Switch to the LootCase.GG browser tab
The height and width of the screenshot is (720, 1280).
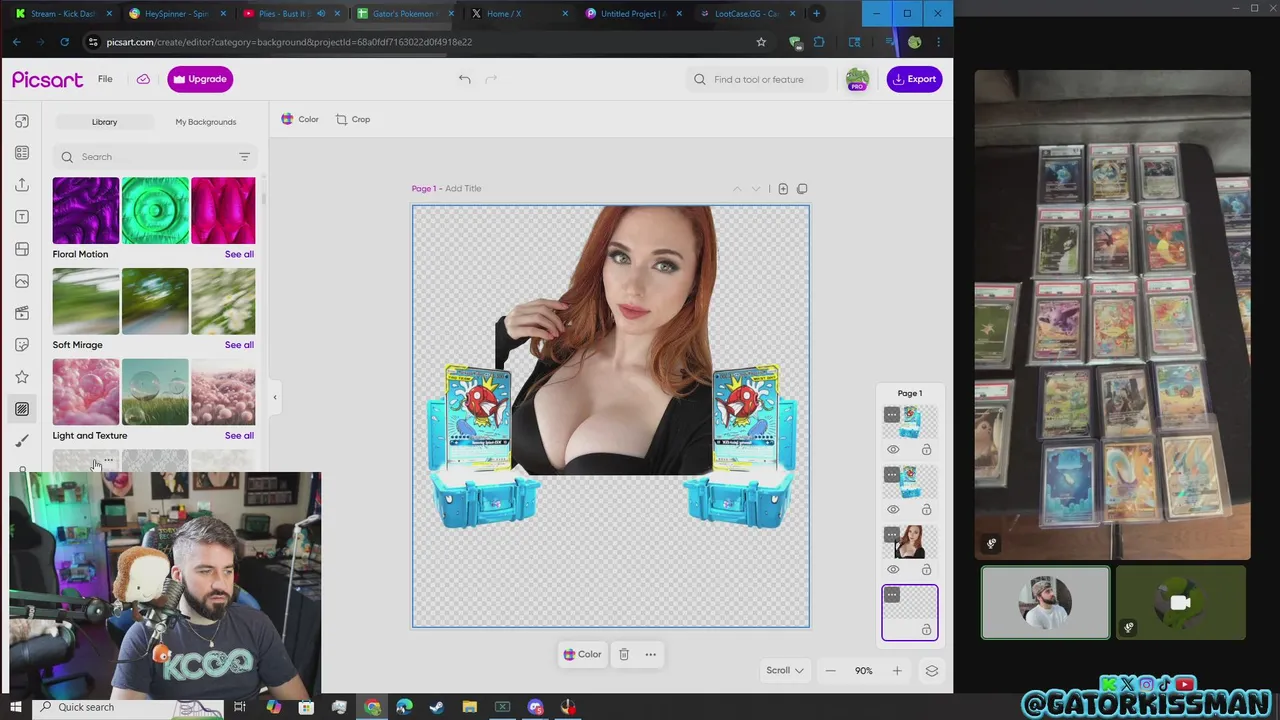coord(746,14)
